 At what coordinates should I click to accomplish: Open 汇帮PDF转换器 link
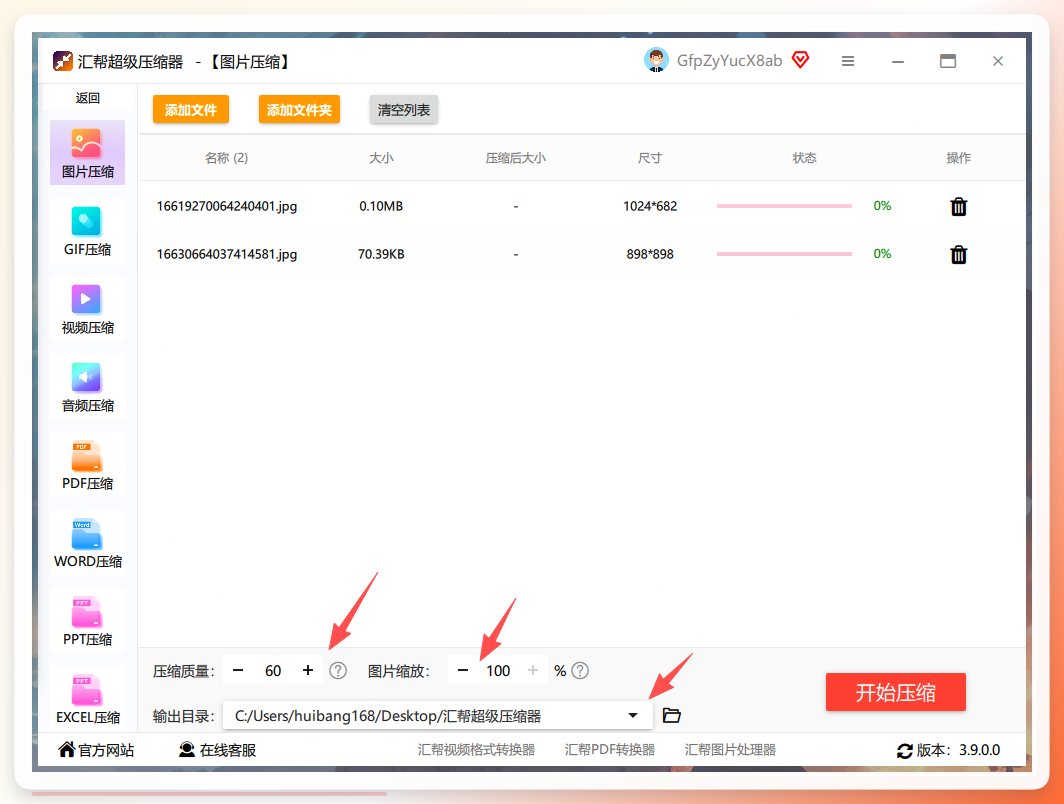click(609, 750)
